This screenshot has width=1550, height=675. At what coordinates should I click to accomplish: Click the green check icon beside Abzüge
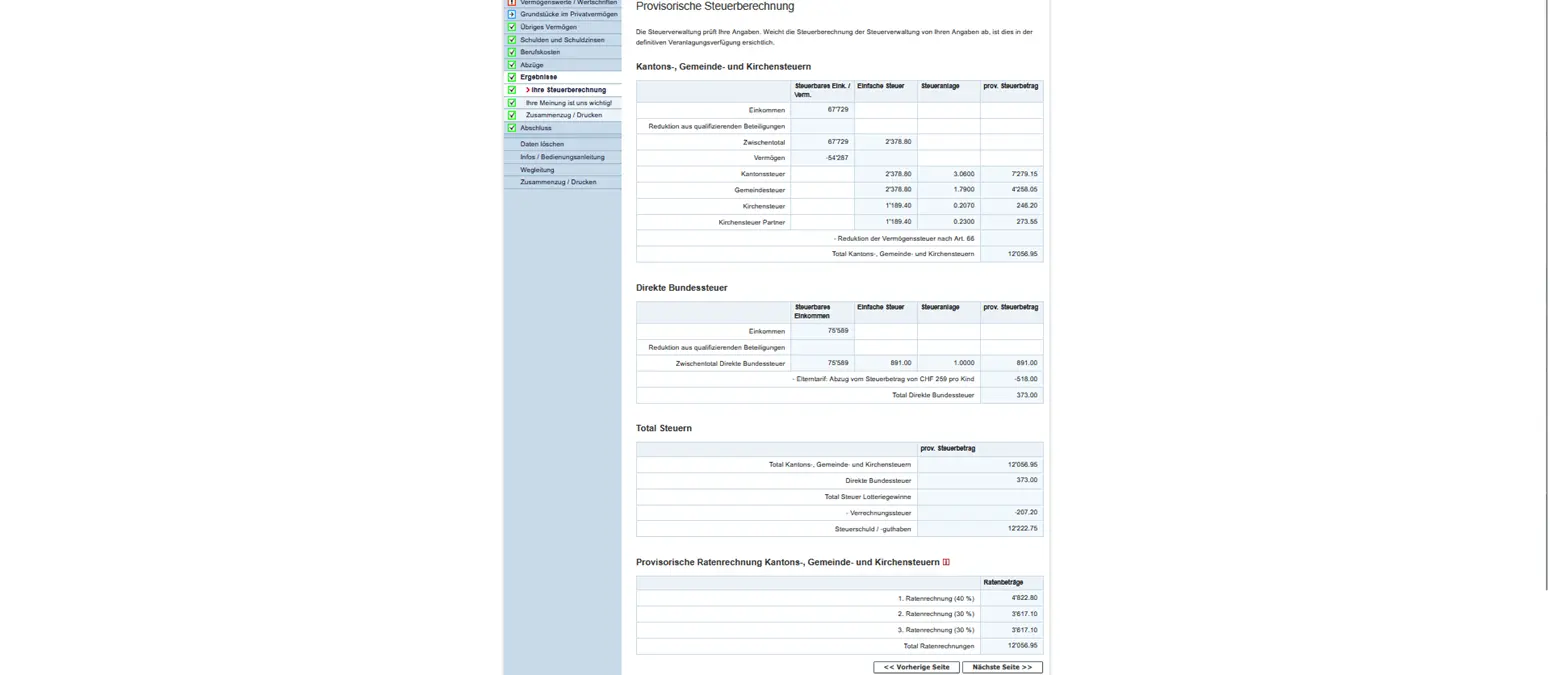(x=512, y=65)
